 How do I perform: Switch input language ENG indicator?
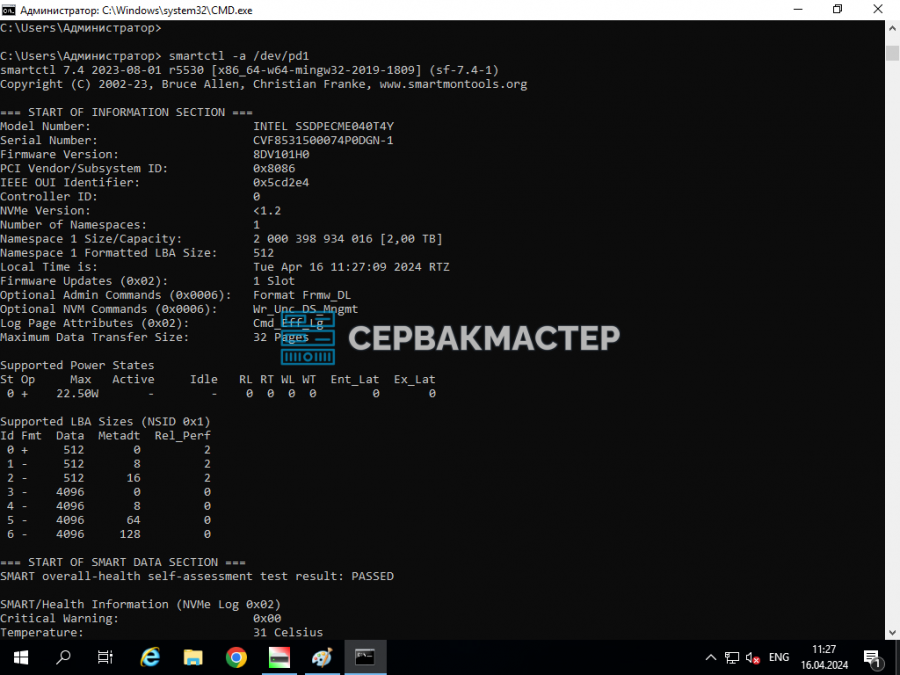tap(779, 658)
